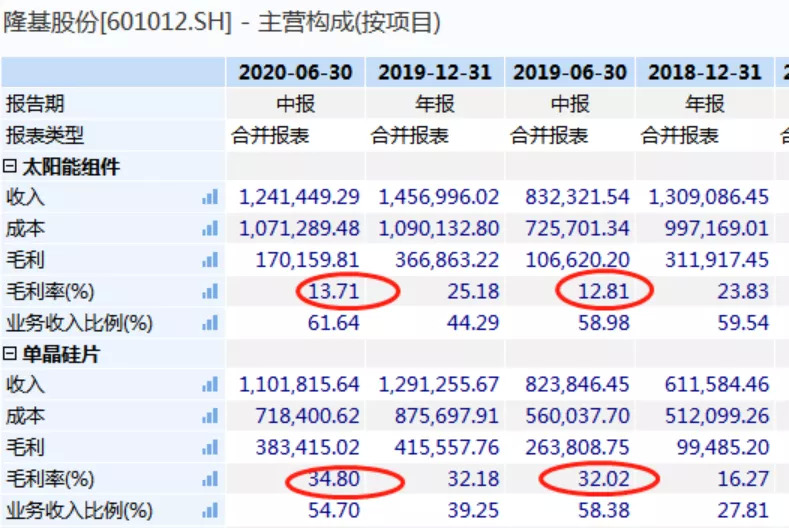The height and width of the screenshot is (528, 789).
Task: Select 太阳能组件 revenue 832,321.54
Action: click(577, 197)
